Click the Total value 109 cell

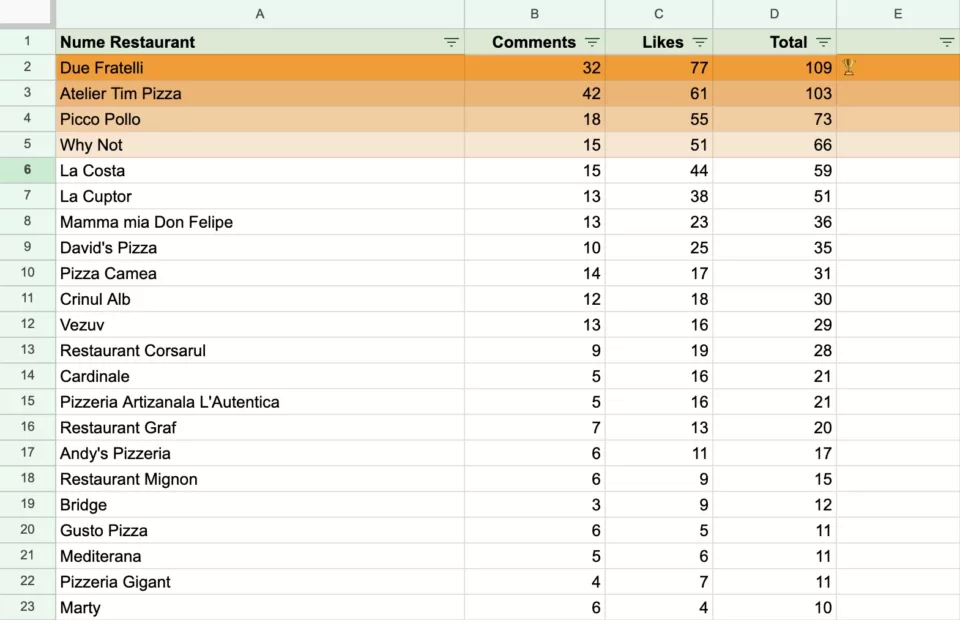click(x=774, y=67)
